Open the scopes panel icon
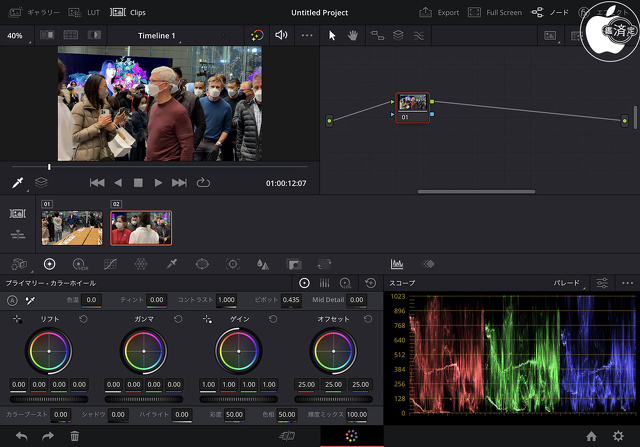This screenshot has width=640, height=447. [397, 264]
